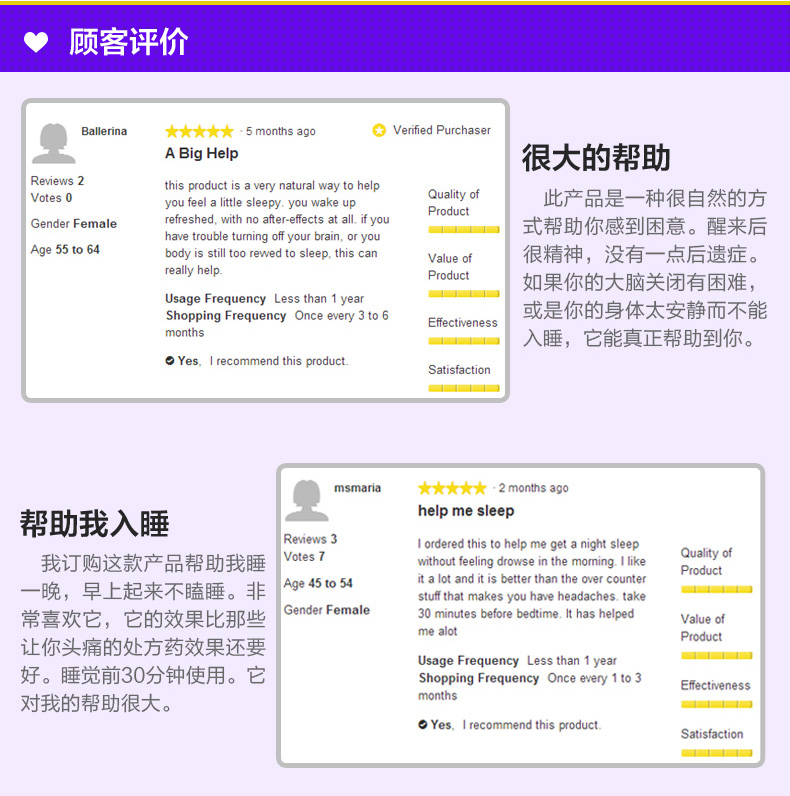Click Ballerina's gray avatar silhouette
This screenshot has height=796, width=790.
click(53, 144)
